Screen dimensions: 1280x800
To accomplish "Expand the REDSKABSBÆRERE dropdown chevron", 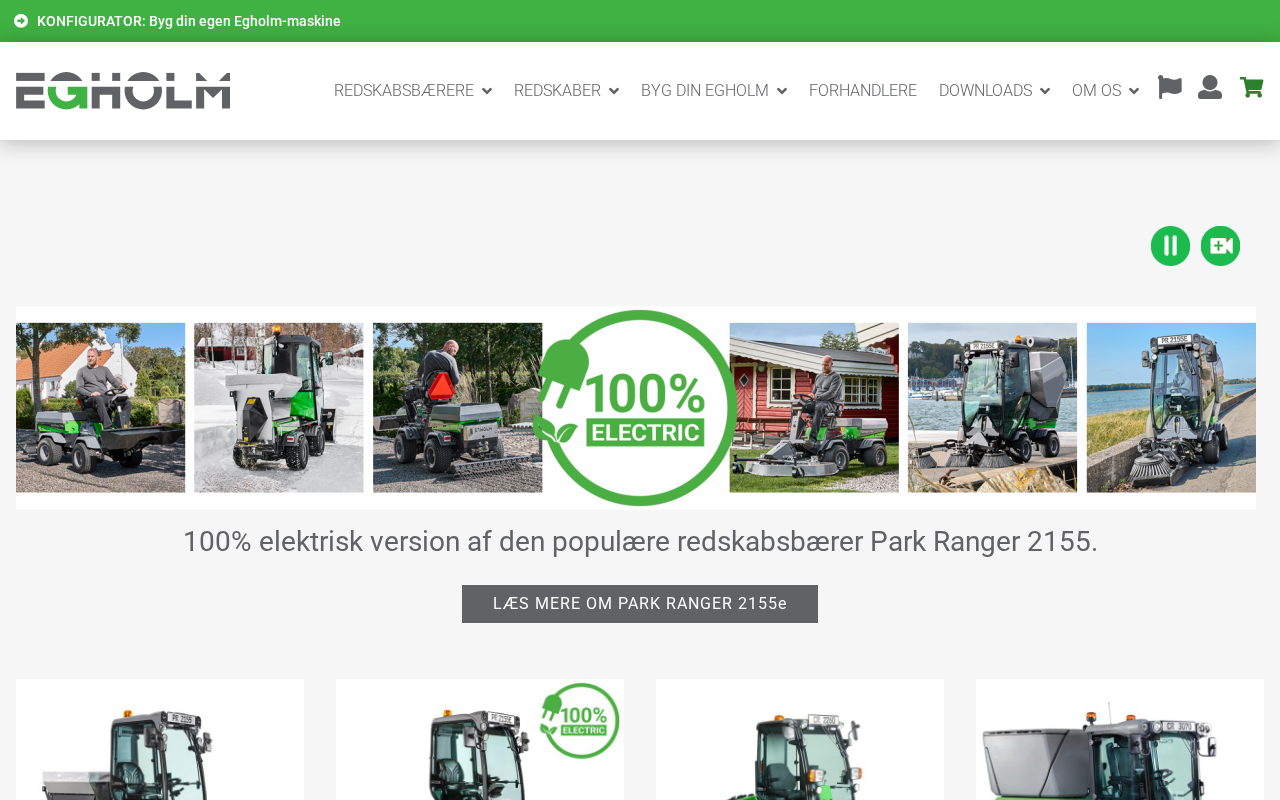I will tap(487, 91).
